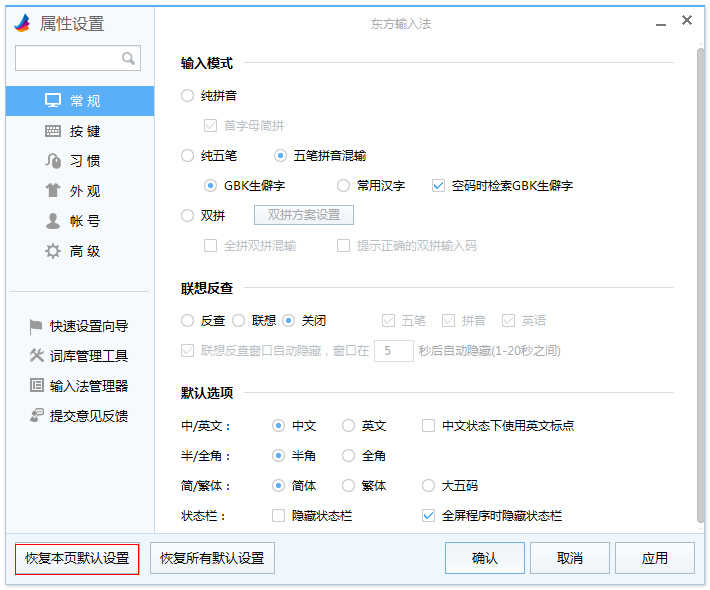Toggle 隐藏状态栏 checkbox
Screen dimensions: 710x590
(x=278, y=515)
